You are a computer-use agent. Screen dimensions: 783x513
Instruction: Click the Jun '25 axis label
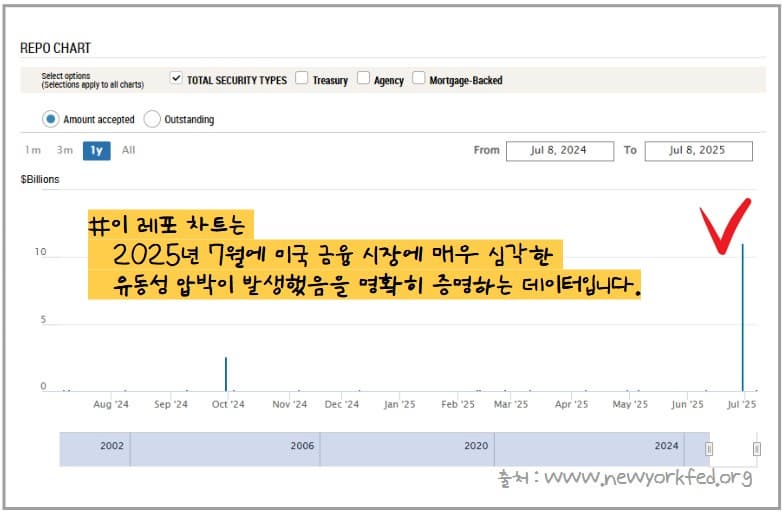687,404
